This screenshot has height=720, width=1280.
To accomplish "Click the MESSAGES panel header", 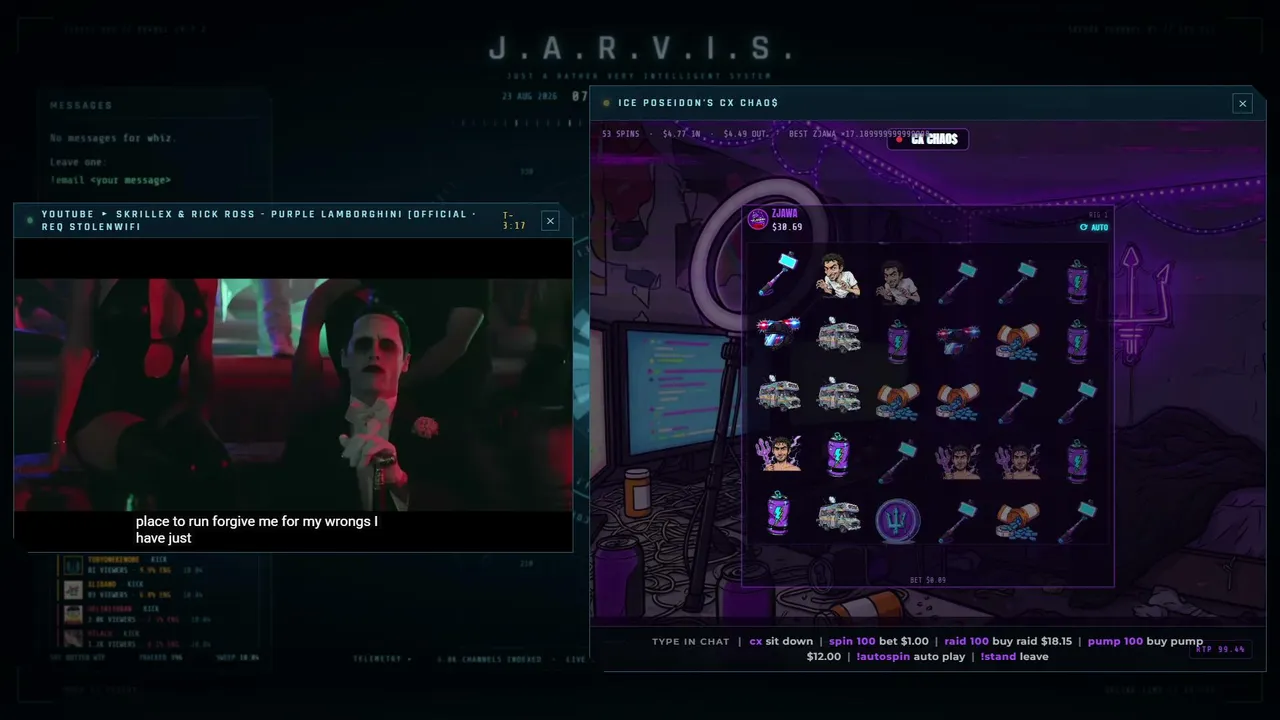I will coord(81,105).
